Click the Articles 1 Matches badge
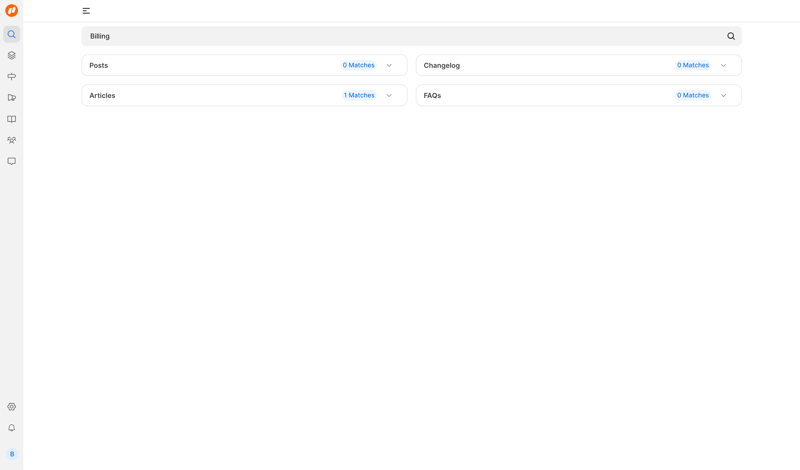800x470 pixels. tap(359, 95)
